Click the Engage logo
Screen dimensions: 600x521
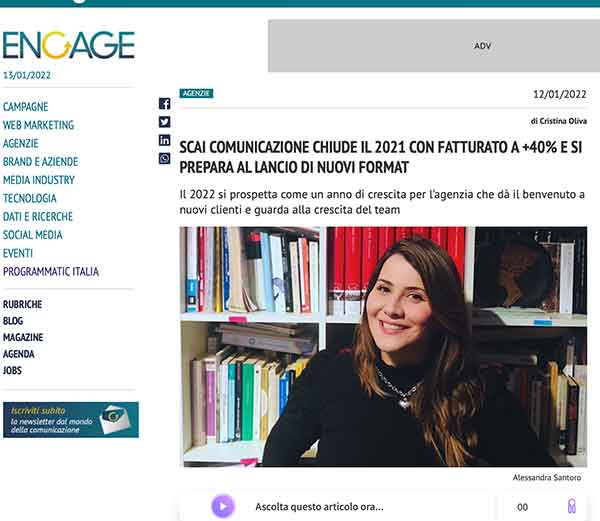[68, 45]
